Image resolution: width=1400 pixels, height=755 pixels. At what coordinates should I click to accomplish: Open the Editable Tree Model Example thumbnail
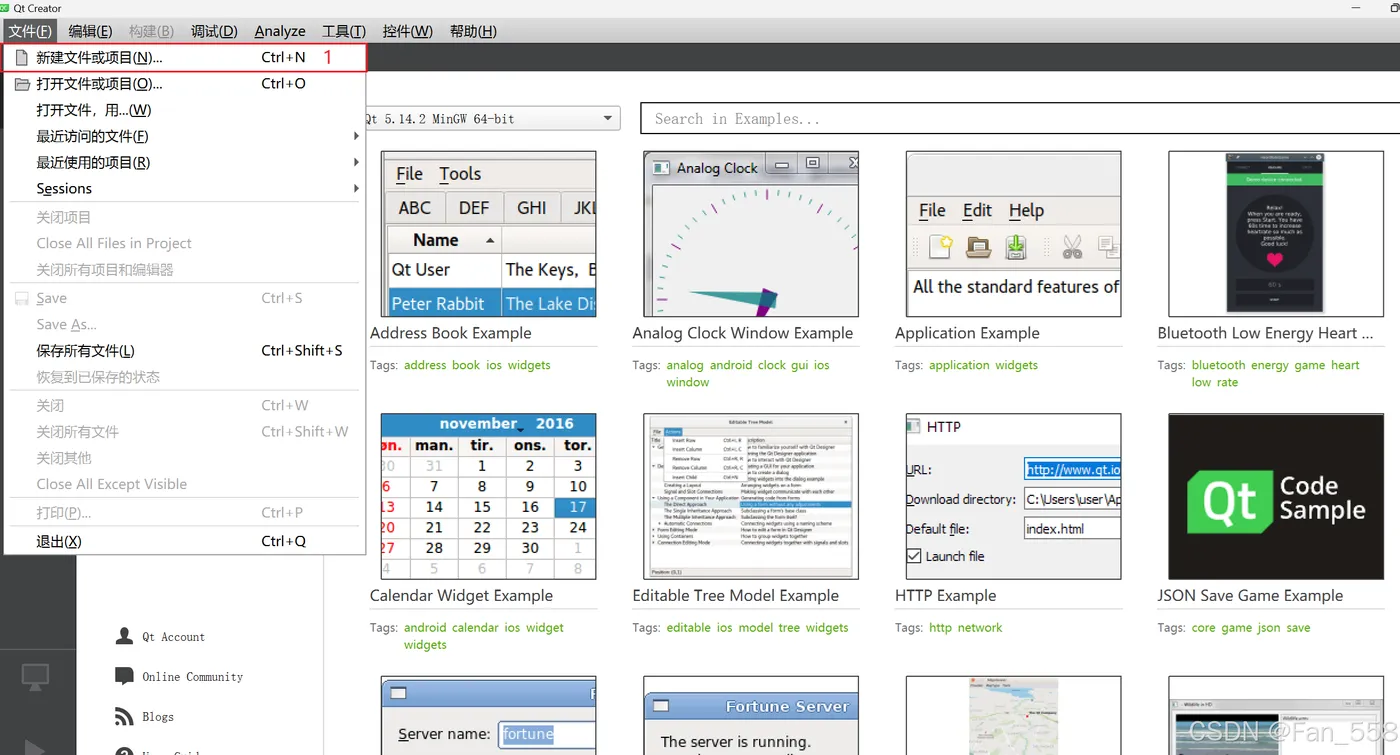751,496
